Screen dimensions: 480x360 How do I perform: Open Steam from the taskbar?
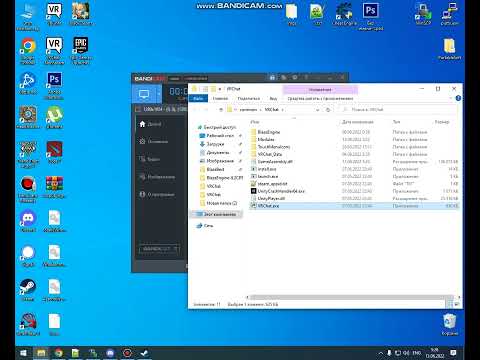tap(144, 353)
